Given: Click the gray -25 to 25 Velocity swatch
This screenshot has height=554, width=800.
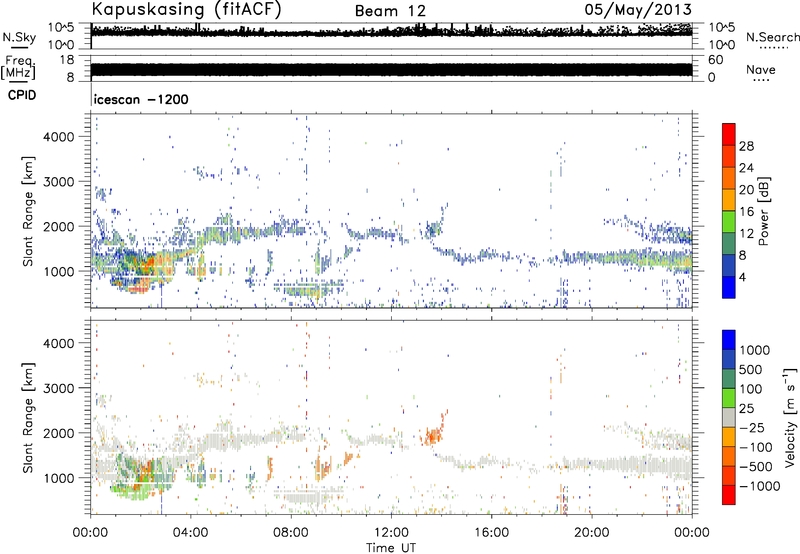Looking at the screenshot, I should [x=729, y=417].
